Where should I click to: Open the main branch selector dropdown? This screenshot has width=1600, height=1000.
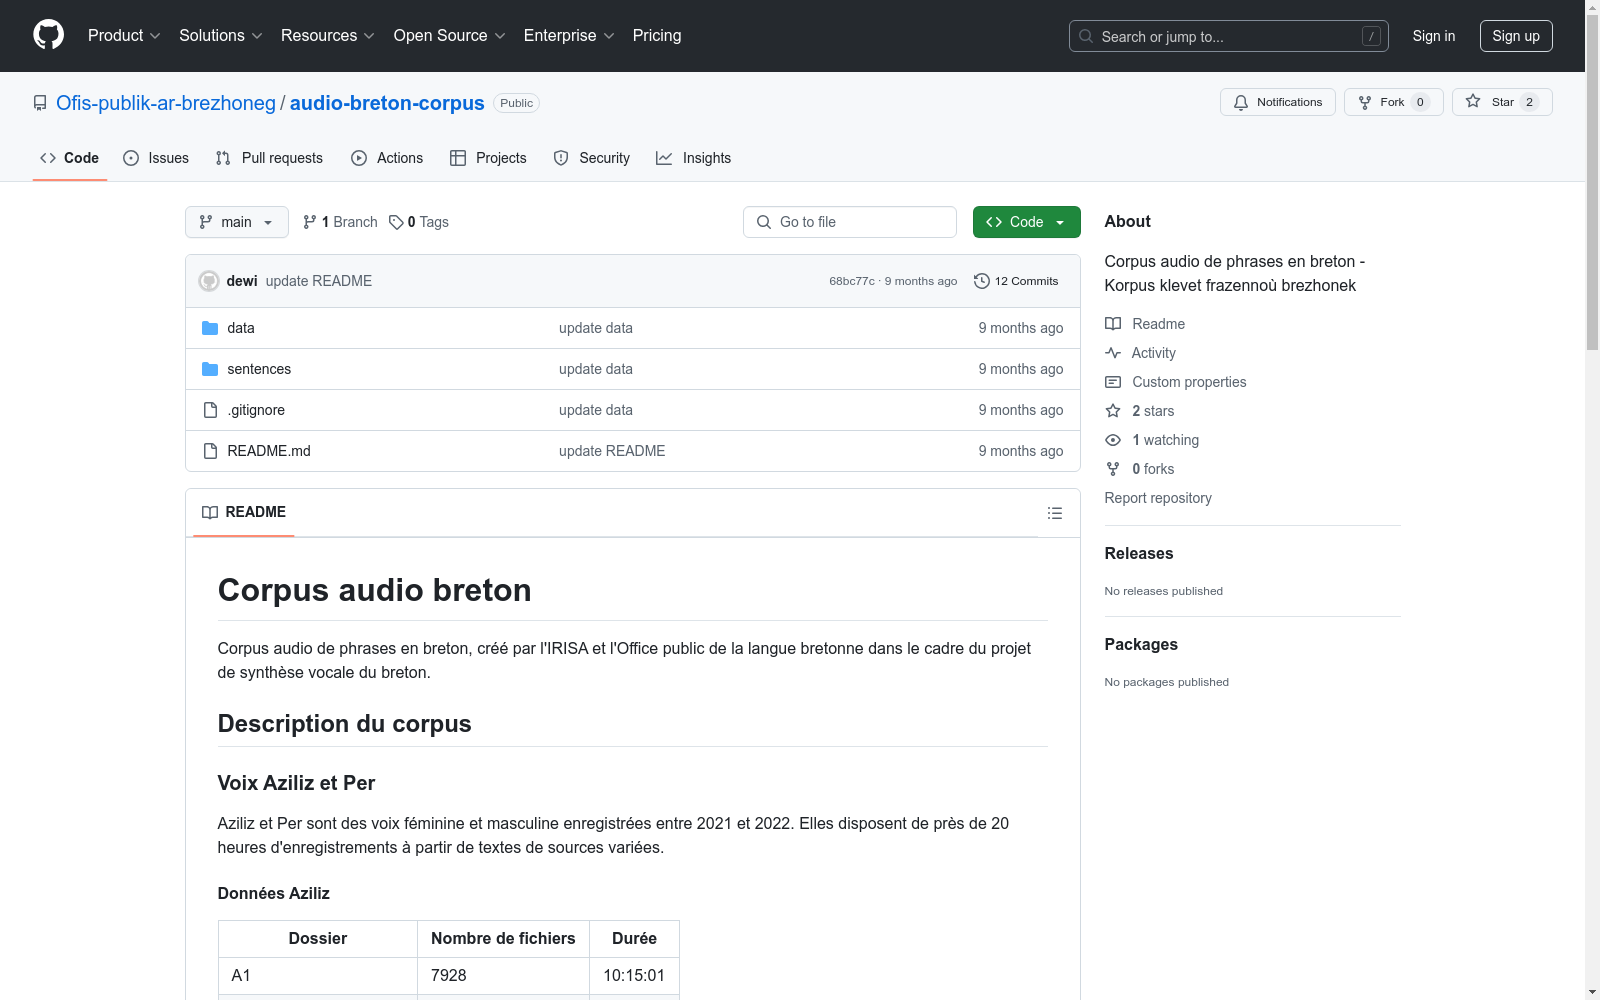click(237, 222)
